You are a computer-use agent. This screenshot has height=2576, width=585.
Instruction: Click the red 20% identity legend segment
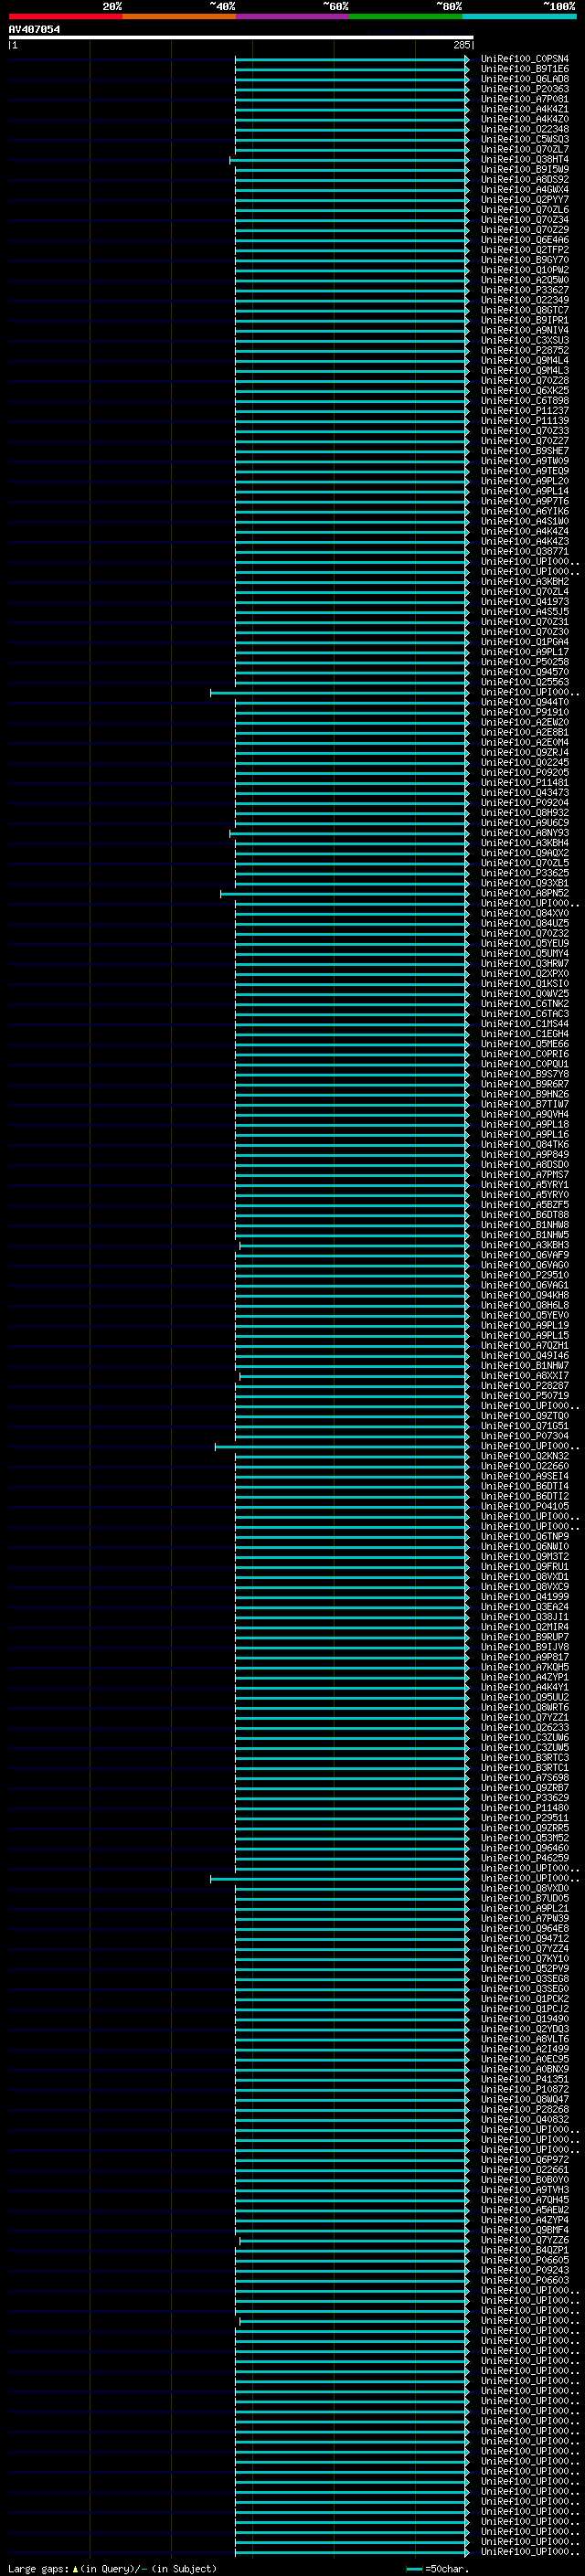[65, 16]
